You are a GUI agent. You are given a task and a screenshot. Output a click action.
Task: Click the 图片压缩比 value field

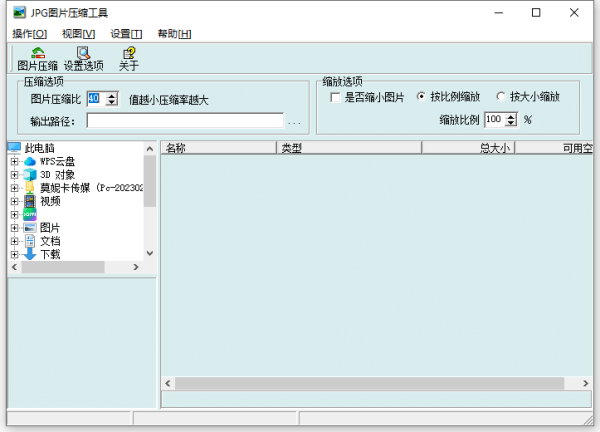pyautogui.click(x=96, y=99)
